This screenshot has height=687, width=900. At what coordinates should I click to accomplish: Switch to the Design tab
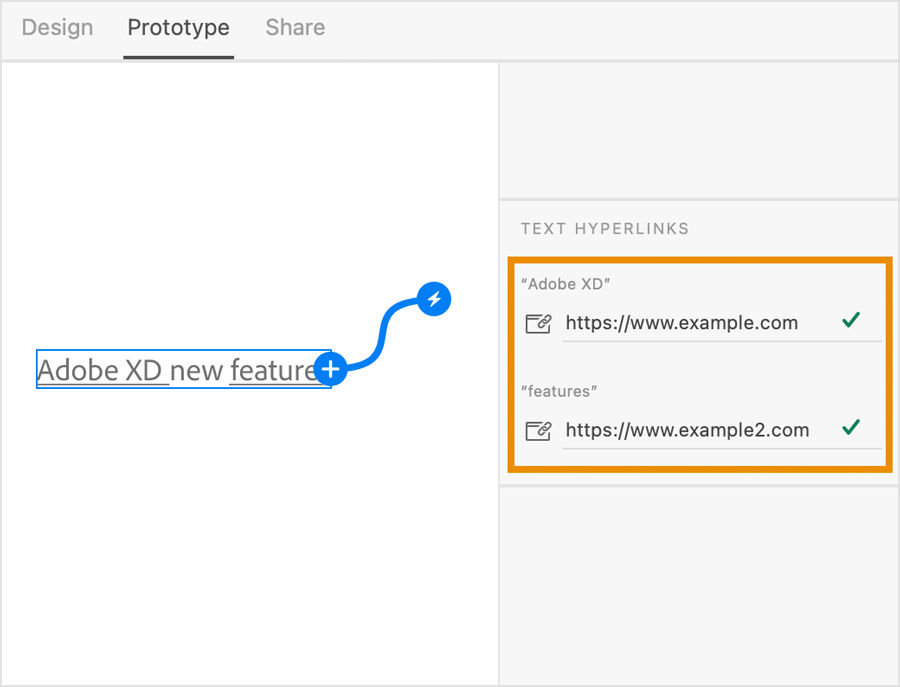57,28
